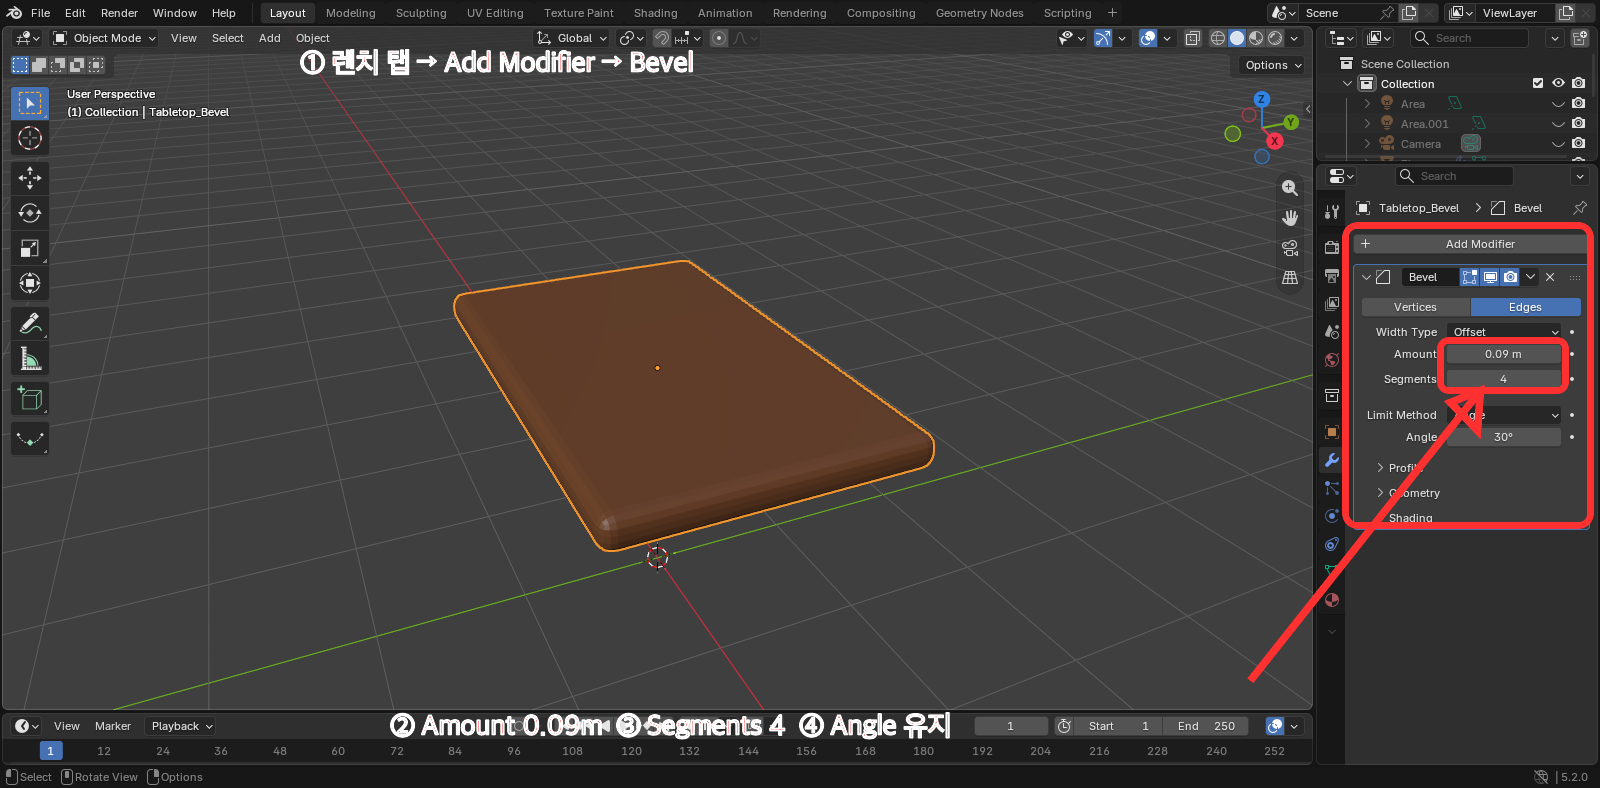Open the Material properties tab
1600x788 pixels.
pos(1332,600)
